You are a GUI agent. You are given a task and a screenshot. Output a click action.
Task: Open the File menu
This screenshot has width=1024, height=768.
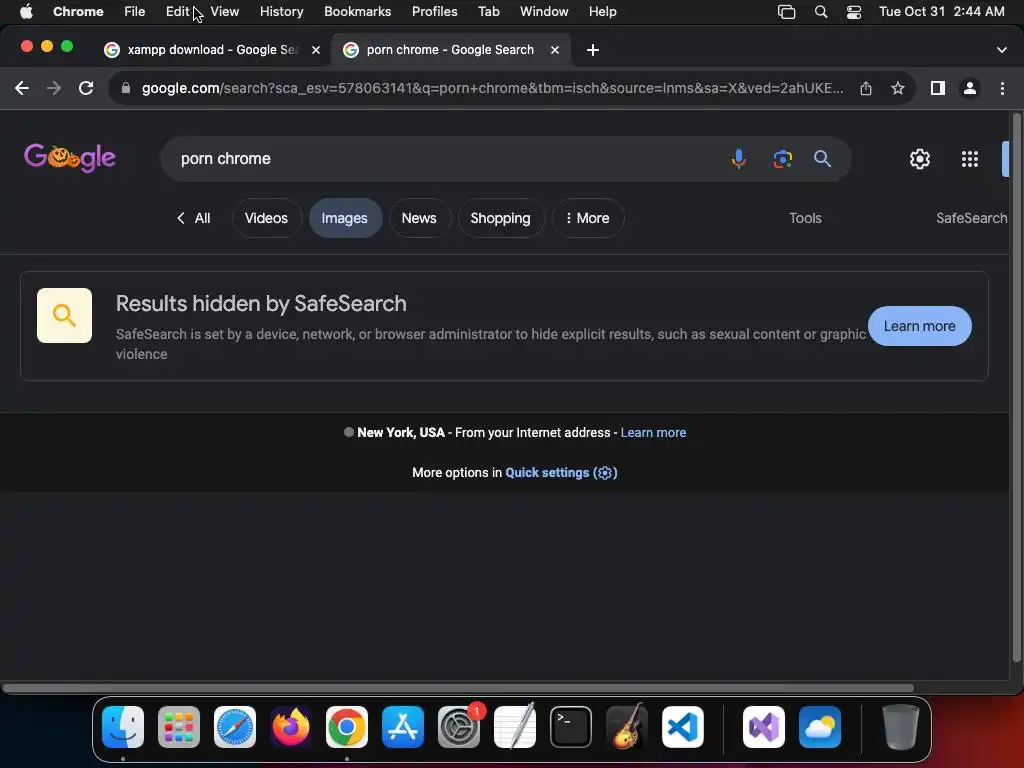[x=135, y=12]
